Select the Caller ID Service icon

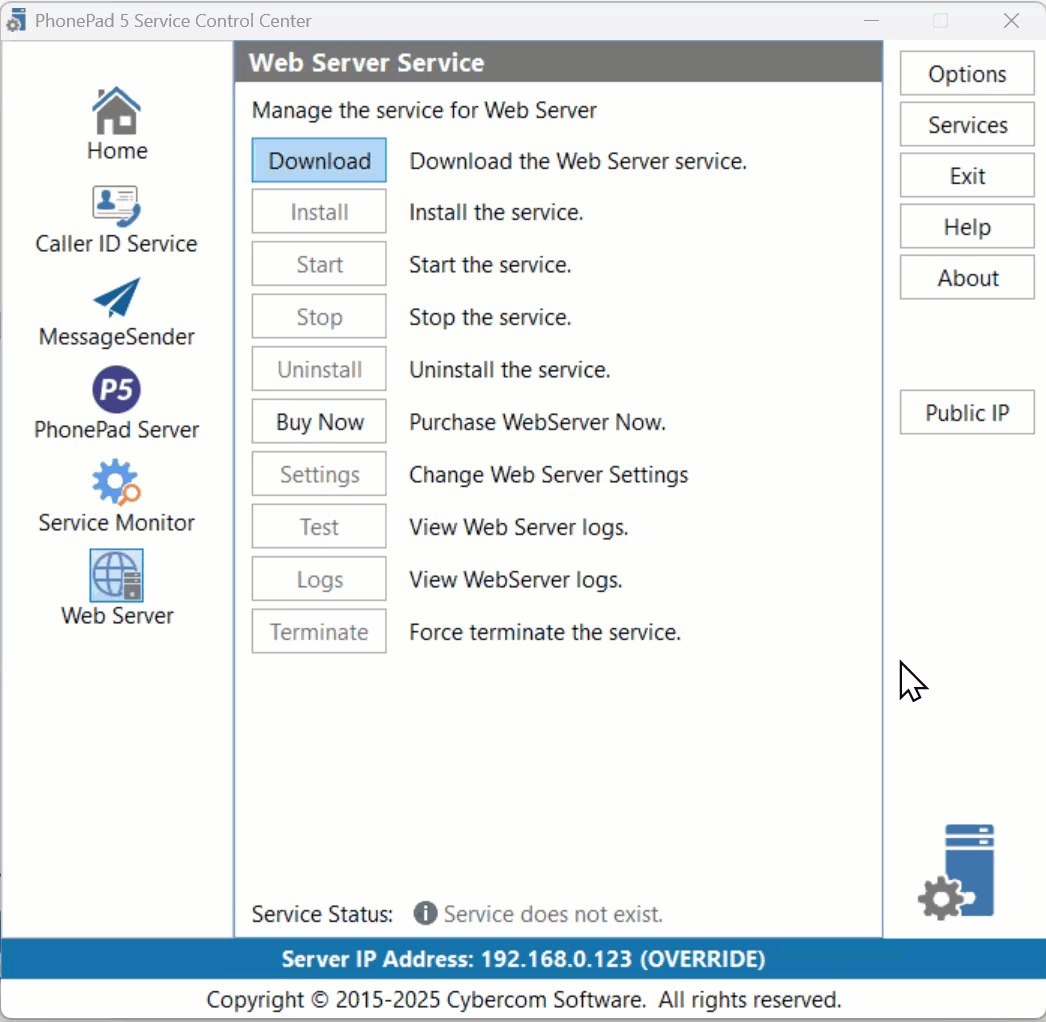point(116,205)
